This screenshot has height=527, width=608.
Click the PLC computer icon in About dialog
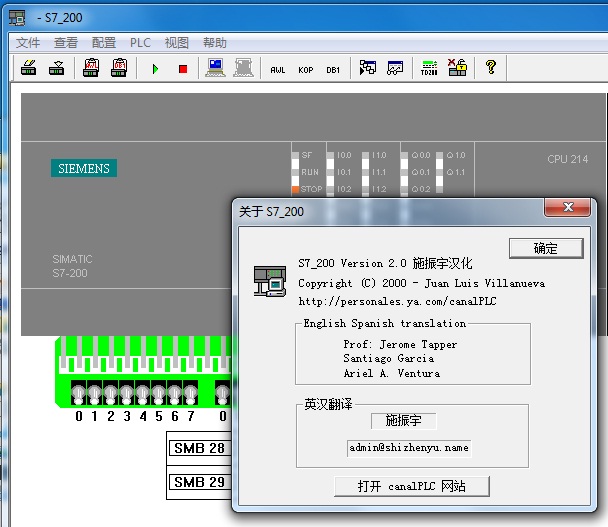[270, 281]
